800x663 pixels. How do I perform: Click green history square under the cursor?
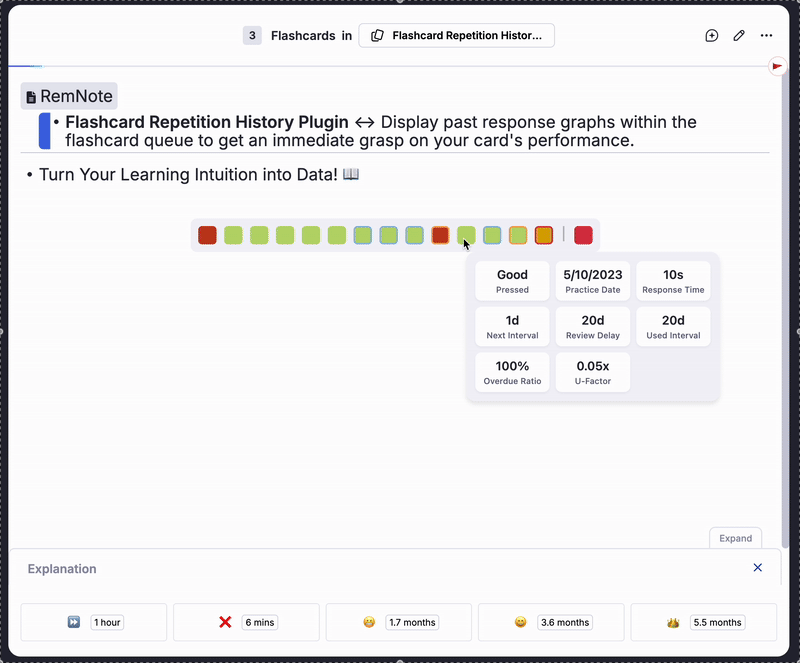pos(466,235)
